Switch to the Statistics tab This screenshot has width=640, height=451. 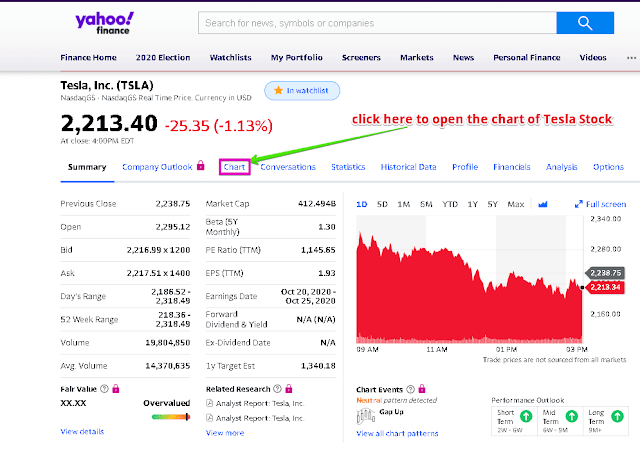pos(348,167)
